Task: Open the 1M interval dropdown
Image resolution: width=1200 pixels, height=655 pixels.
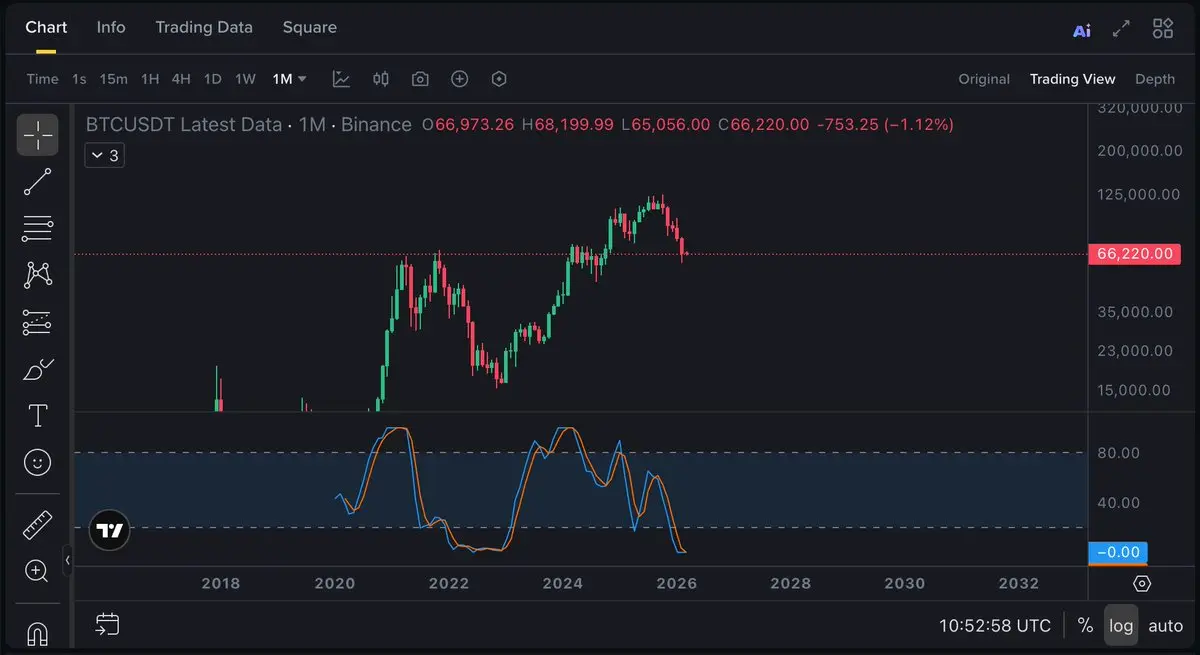Action: point(290,79)
